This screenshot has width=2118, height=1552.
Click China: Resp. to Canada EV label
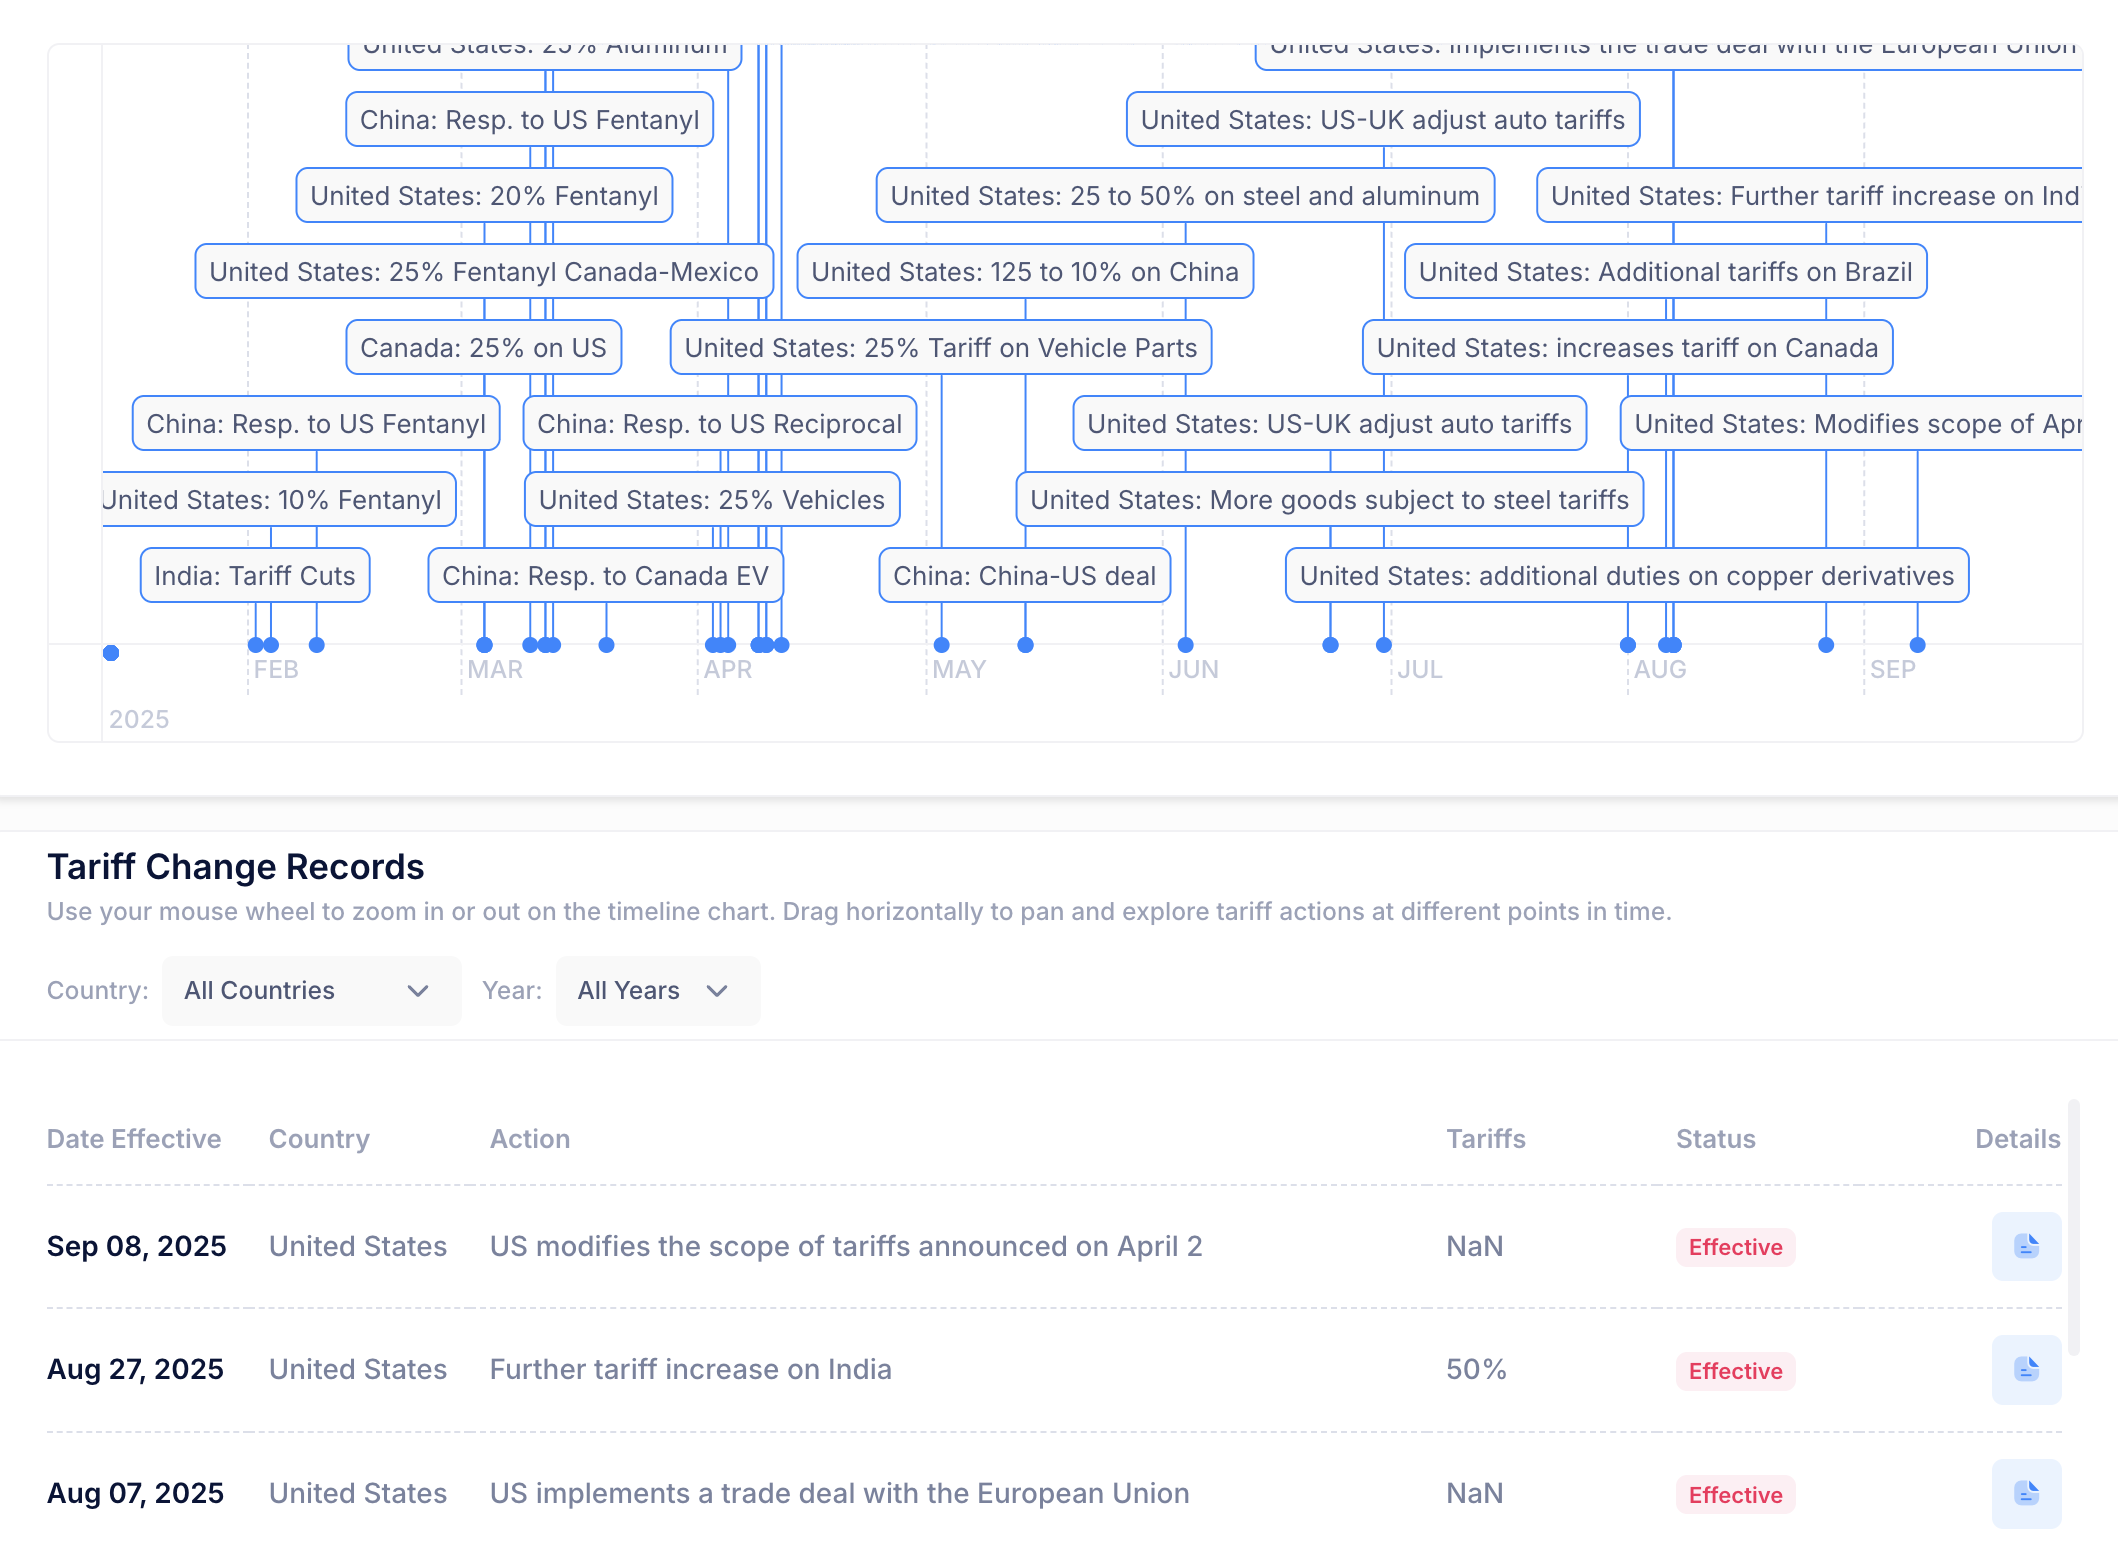coord(605,576)
